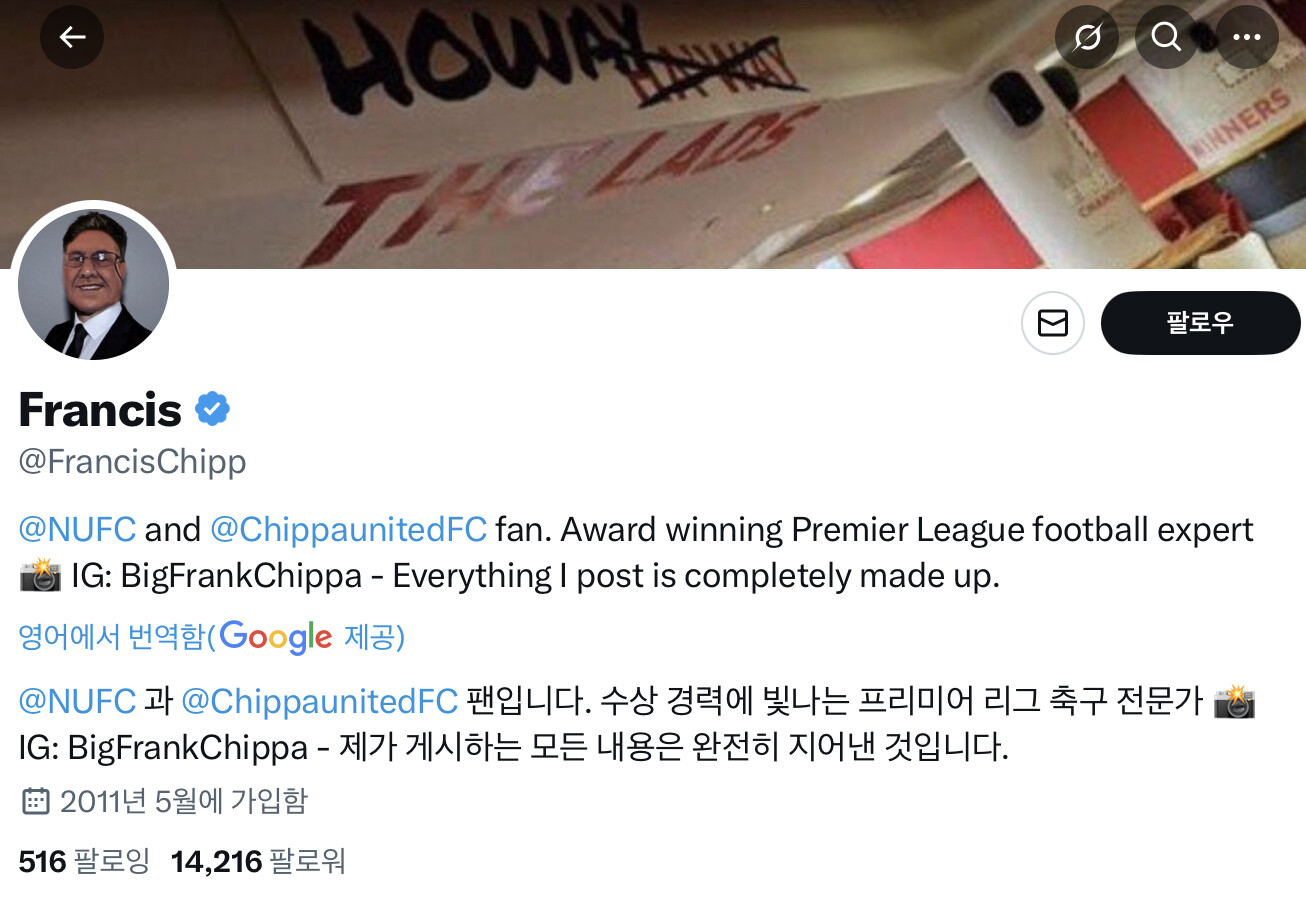Open @NUFC mention in the English bio

[77, 528]
